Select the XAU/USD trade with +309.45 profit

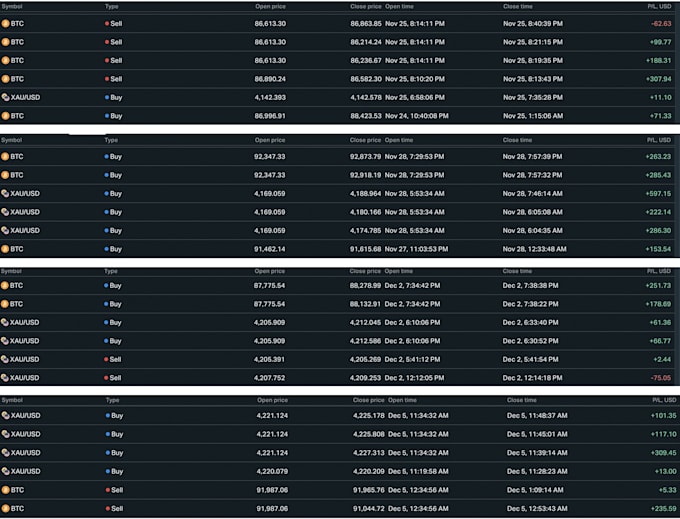click(339, 453)
